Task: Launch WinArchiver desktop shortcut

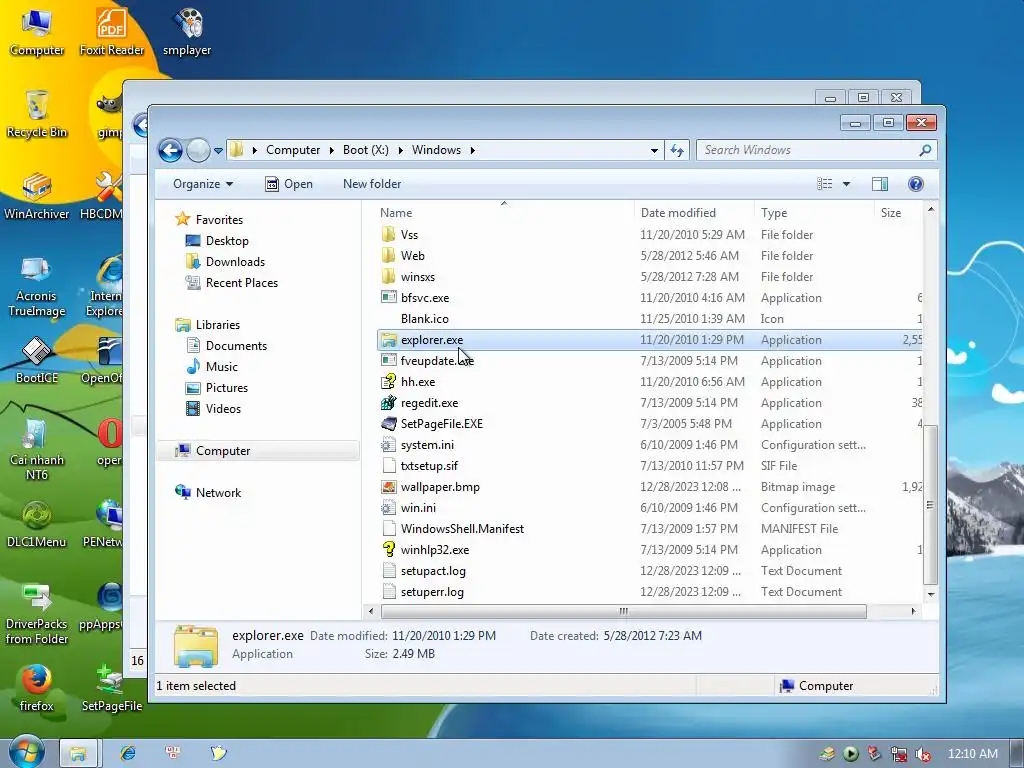Action: (37, 196)
